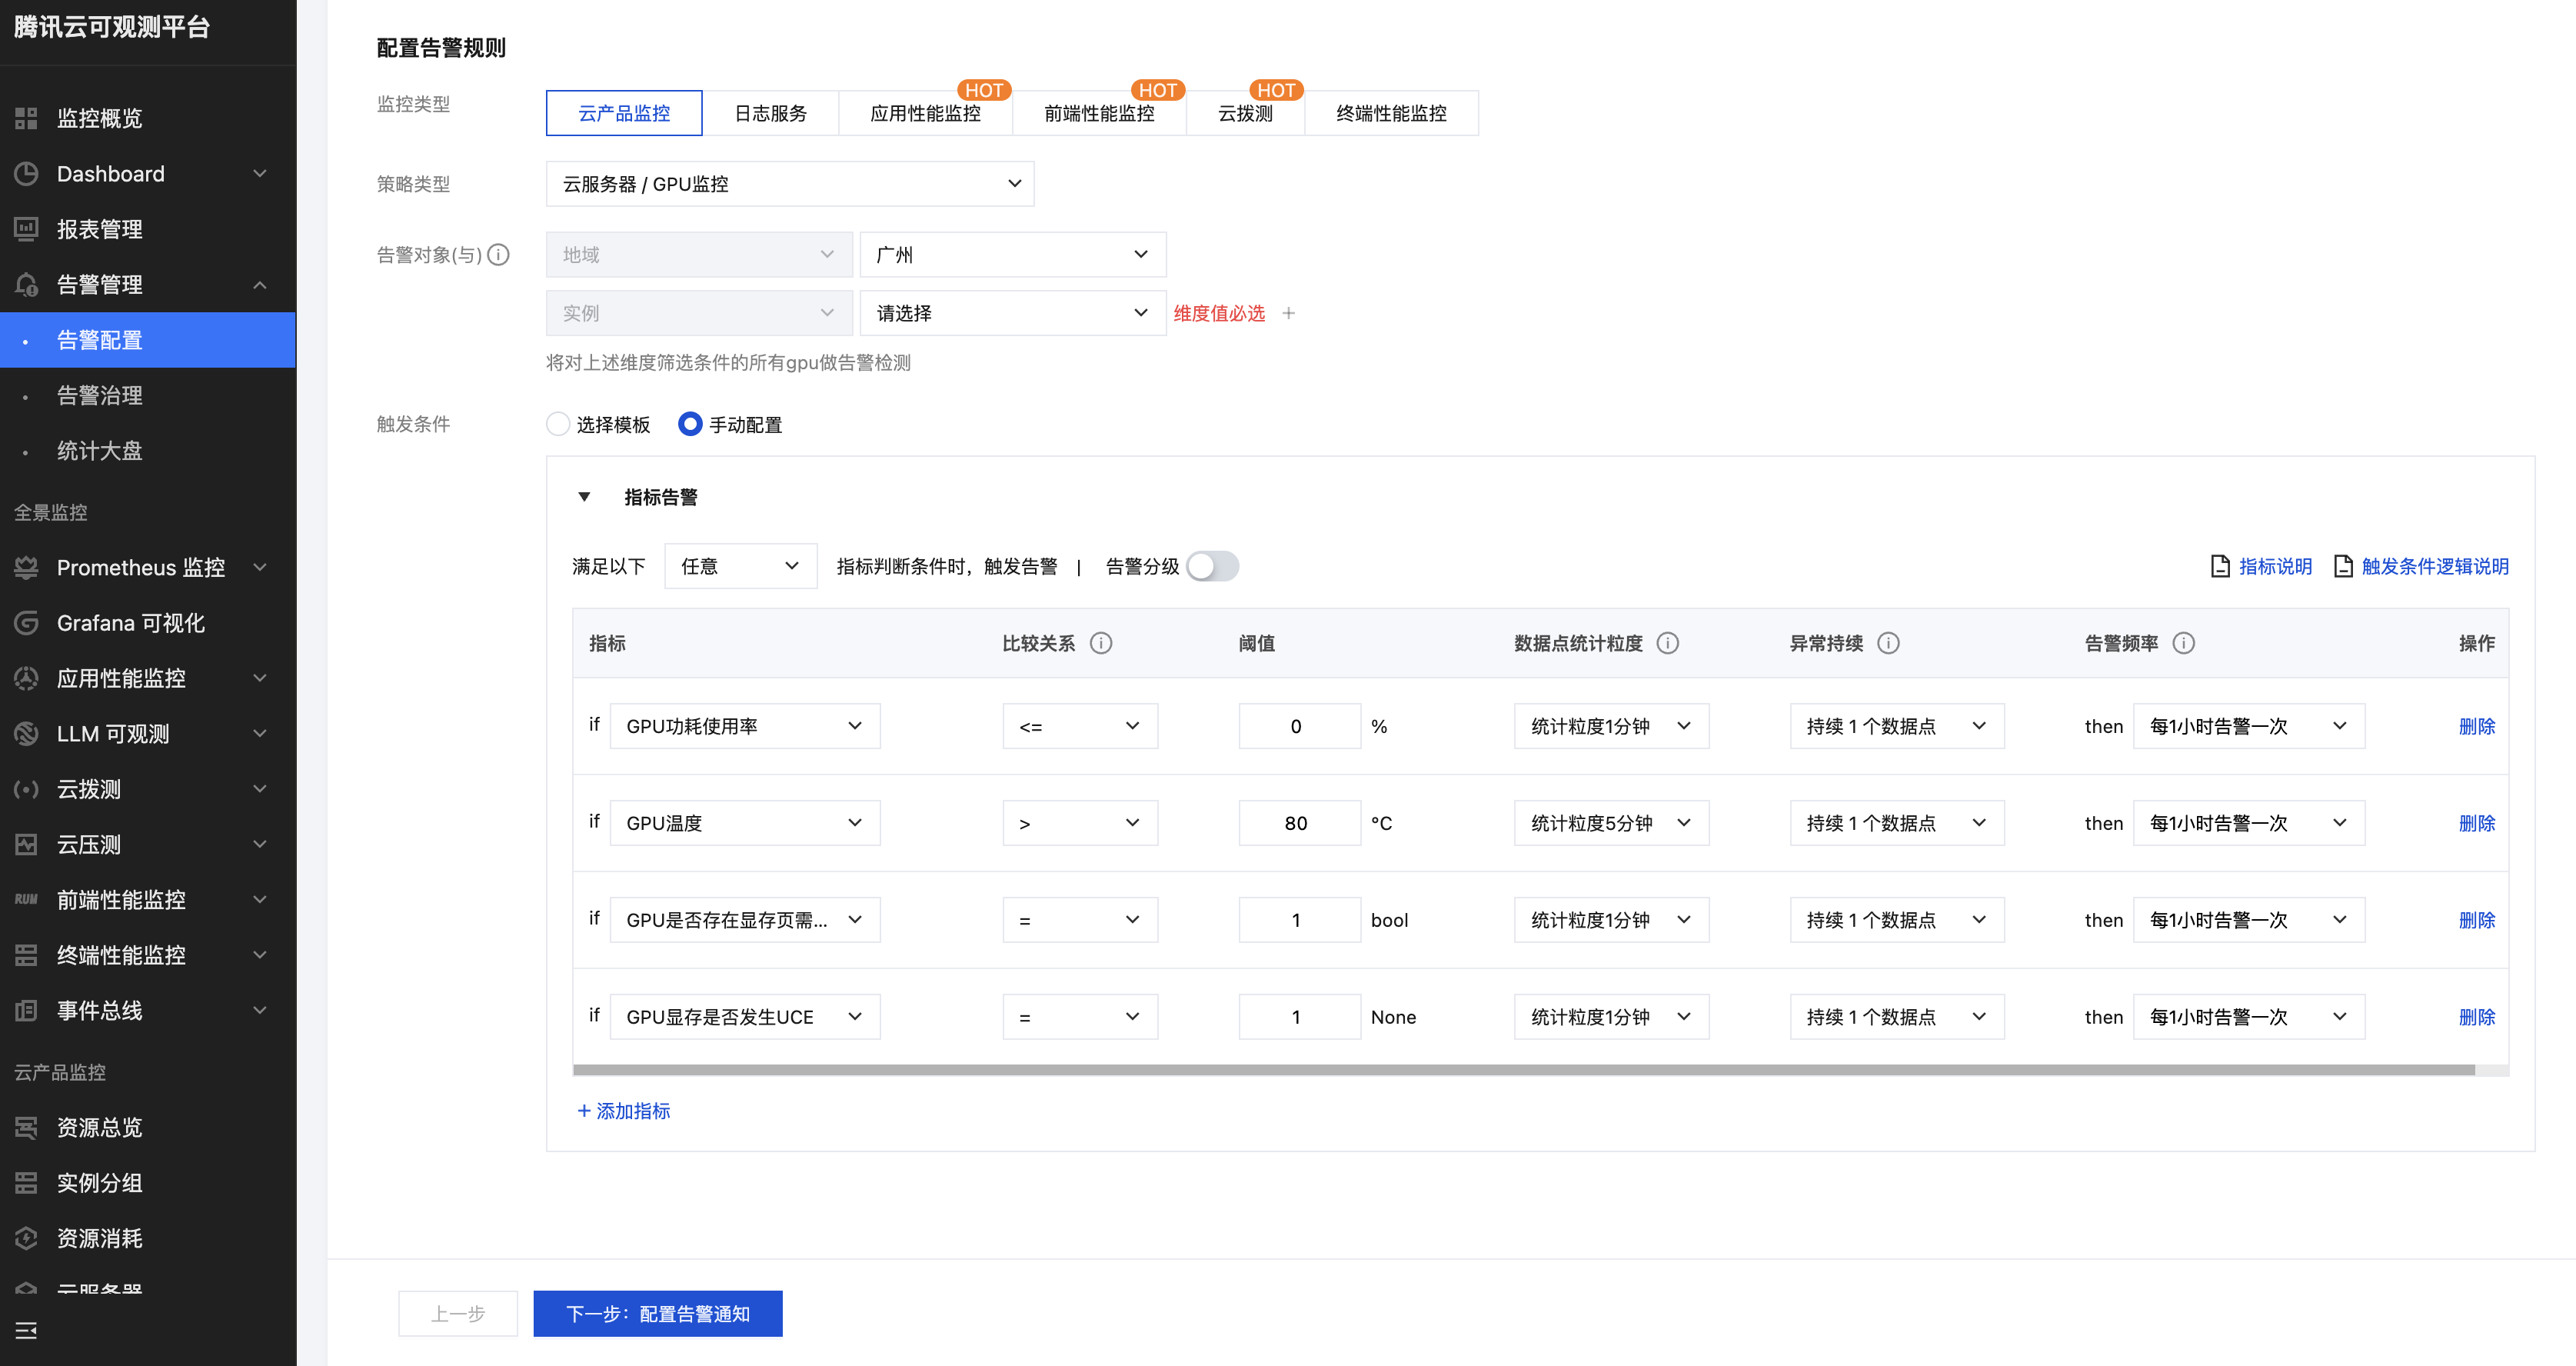Open the 策略类型 云服务器 / GPU监控 dropdown
The image size is (2576, 1366).
click(x=789, y=184)
